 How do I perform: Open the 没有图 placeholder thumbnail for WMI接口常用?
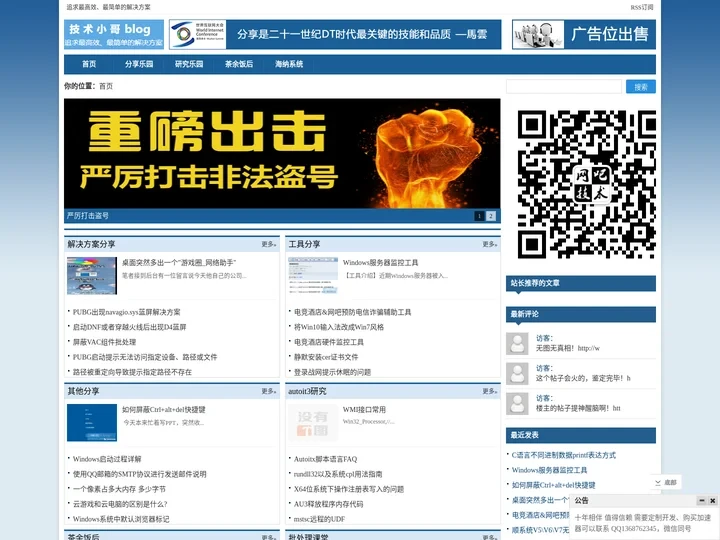pos(313,423)
